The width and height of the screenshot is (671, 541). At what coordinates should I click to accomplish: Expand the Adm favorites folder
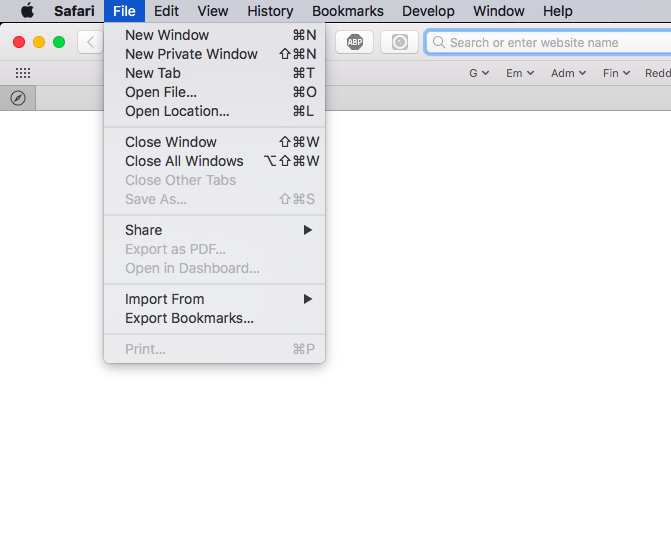(x=568, y=73)
